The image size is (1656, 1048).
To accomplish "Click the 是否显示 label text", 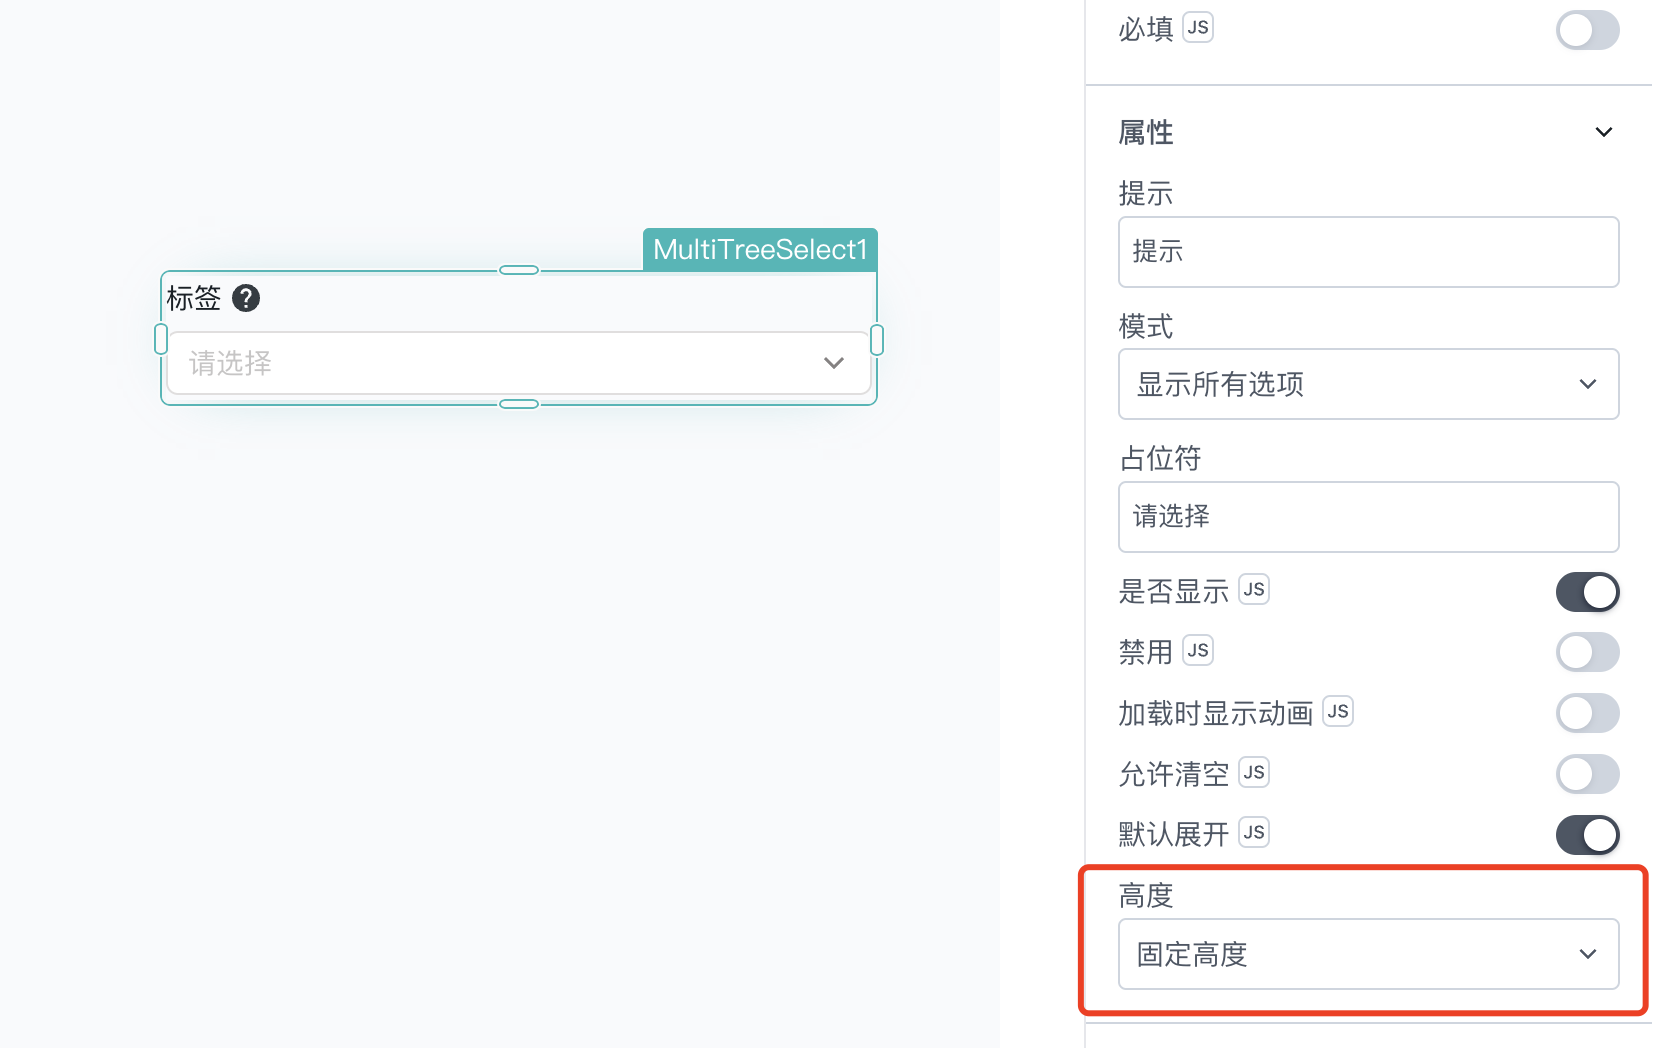I will point(1174,591).
